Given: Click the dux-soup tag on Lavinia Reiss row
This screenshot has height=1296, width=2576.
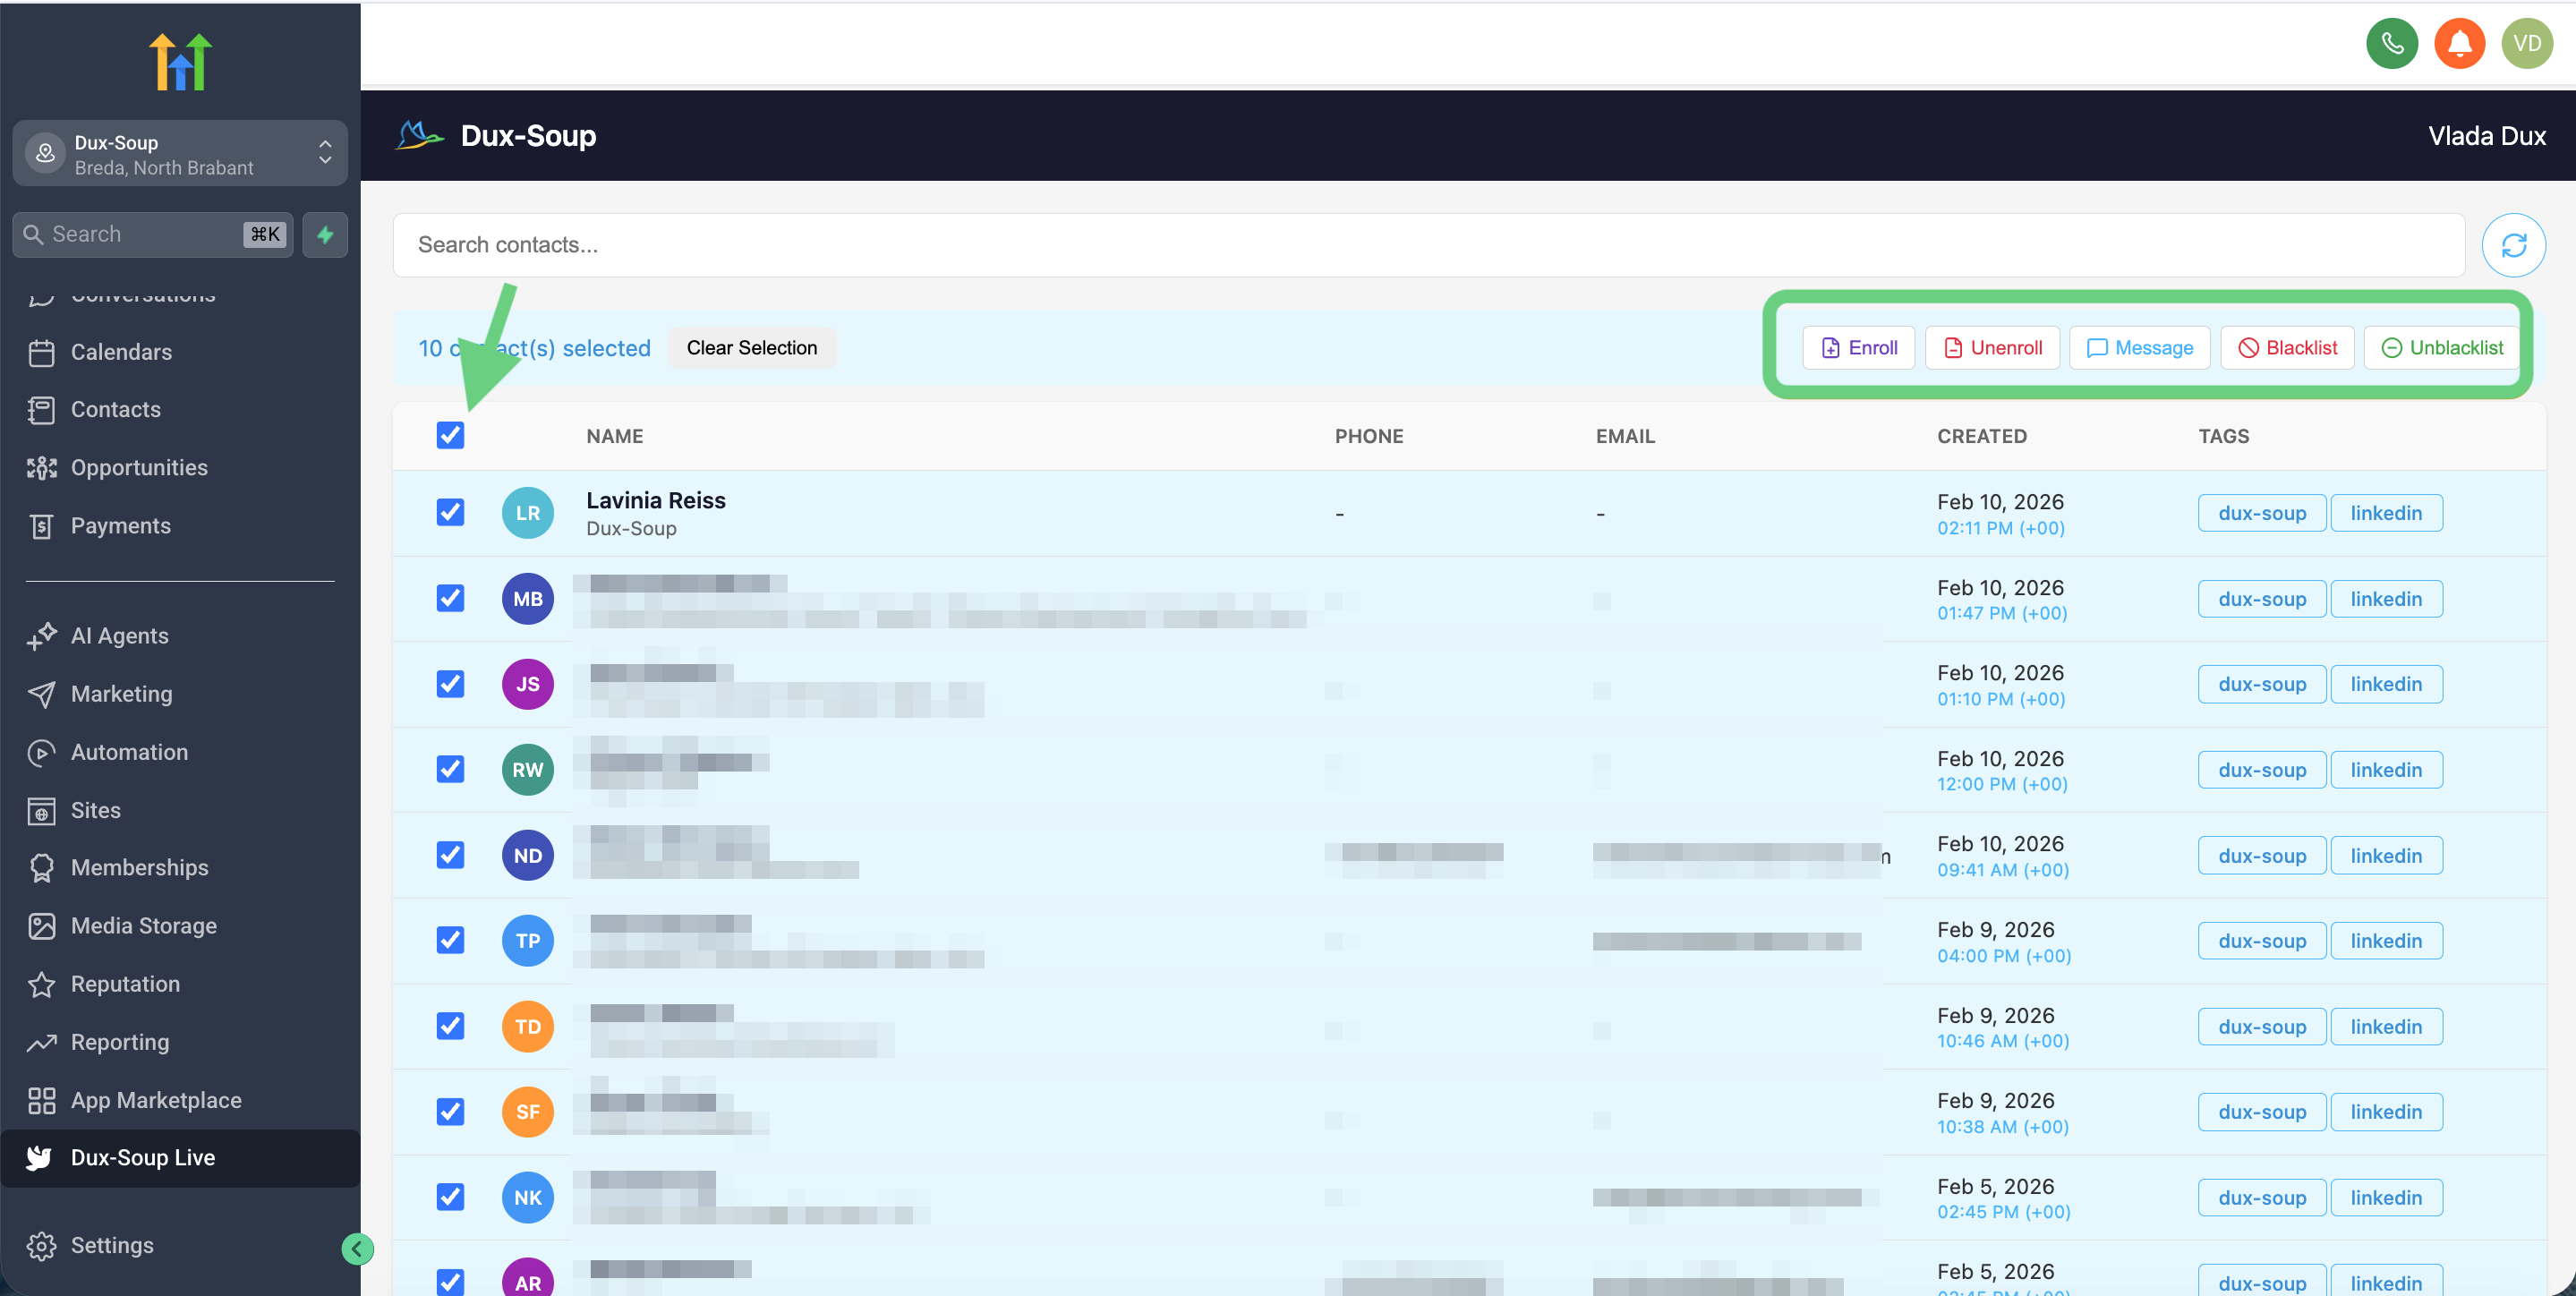Looking at the screenshot, I should pyautogui.click(x=2261, y=513).
